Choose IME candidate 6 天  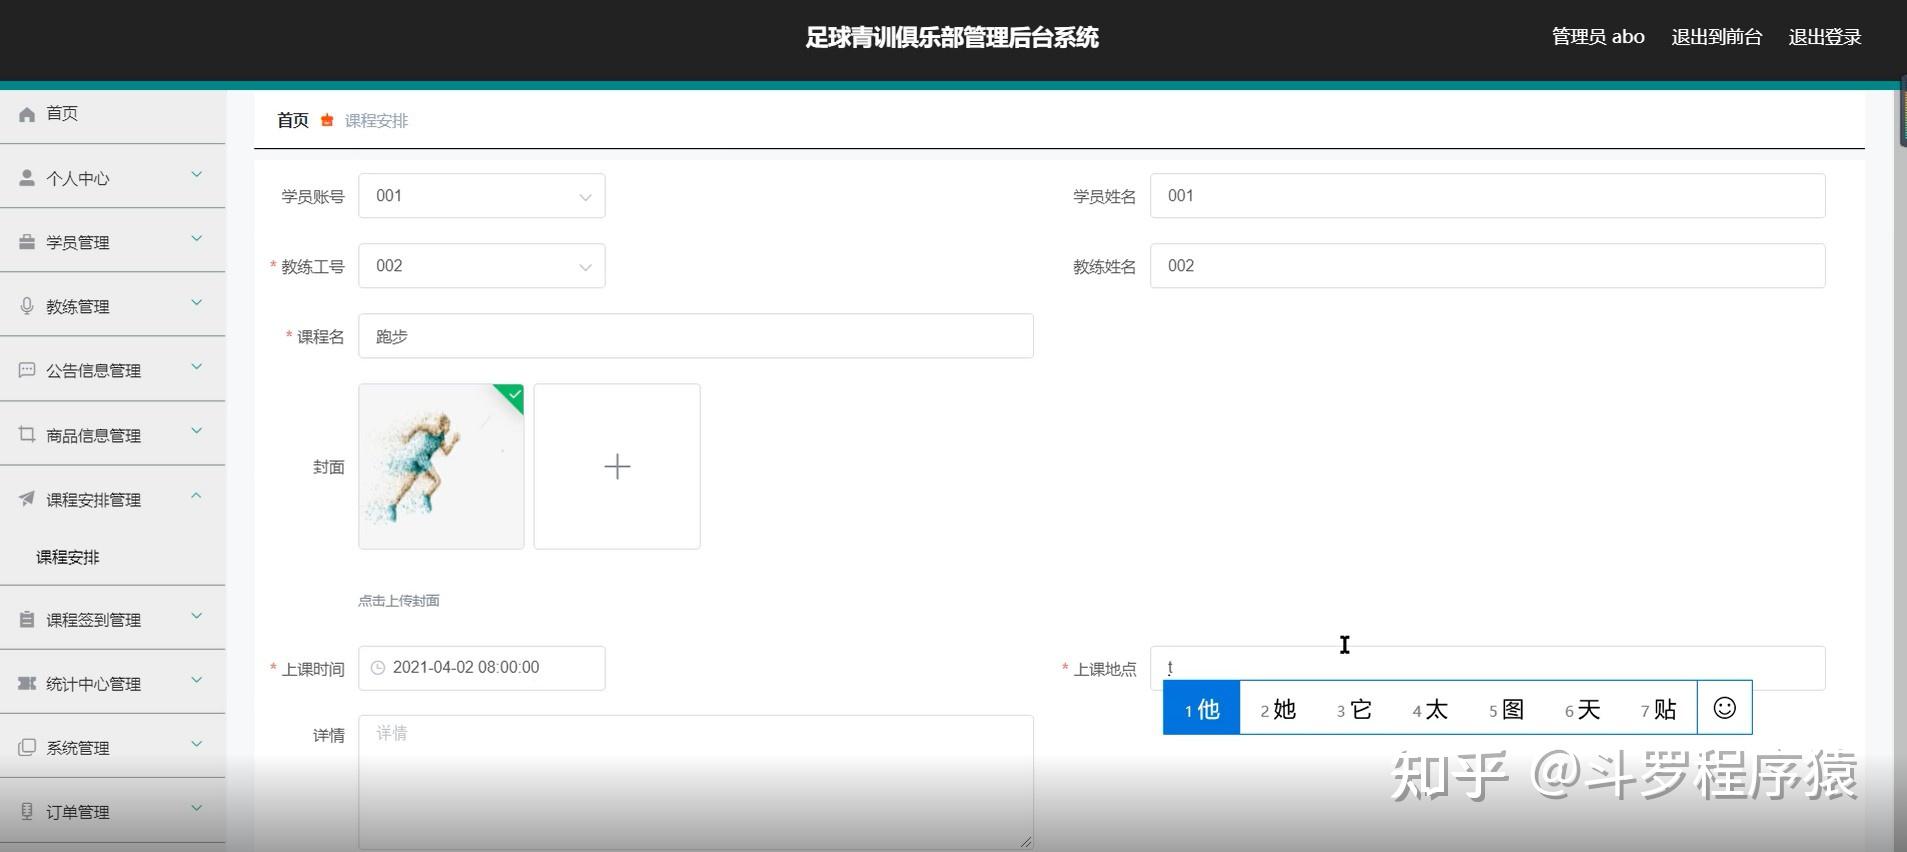click(x=1582, y=709)
